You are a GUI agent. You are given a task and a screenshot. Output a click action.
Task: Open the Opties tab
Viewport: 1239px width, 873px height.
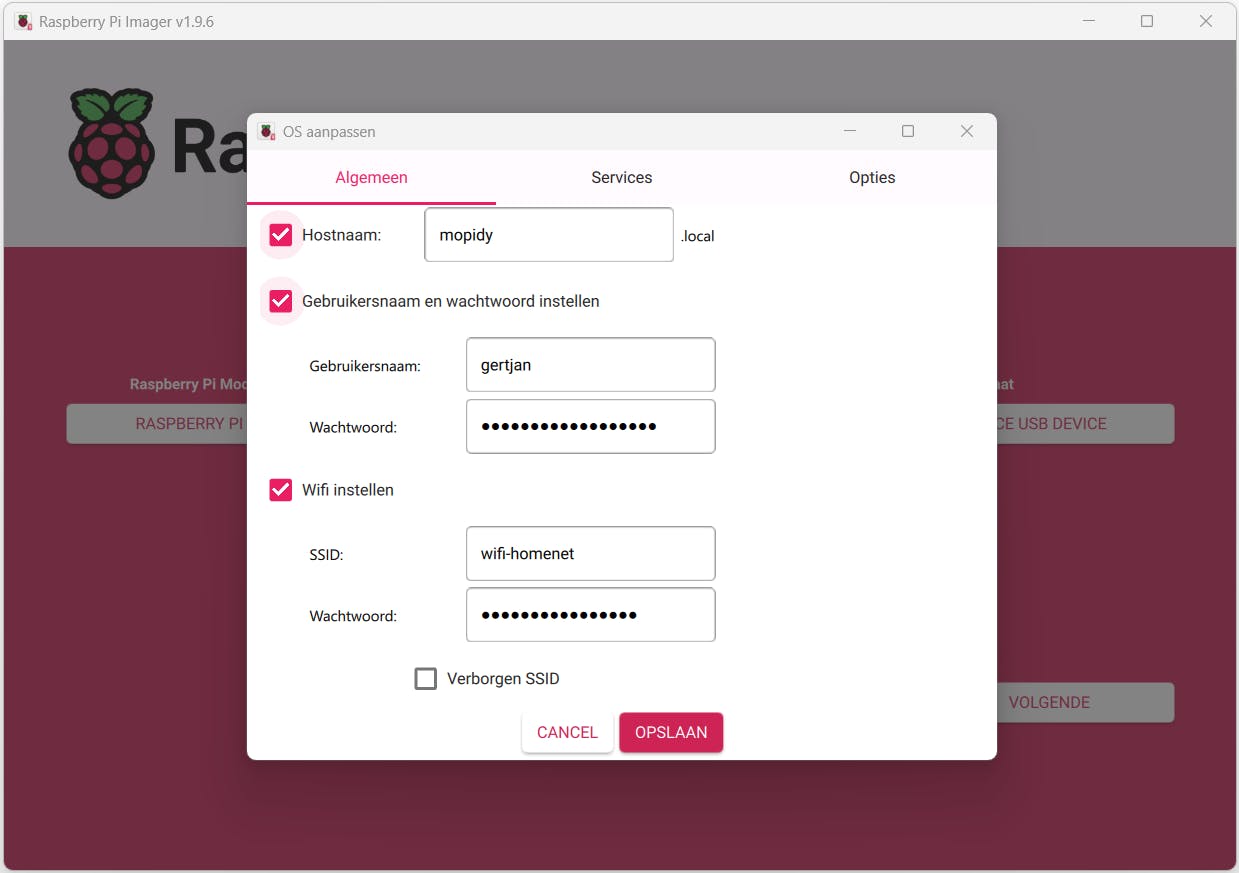(872, 178)
